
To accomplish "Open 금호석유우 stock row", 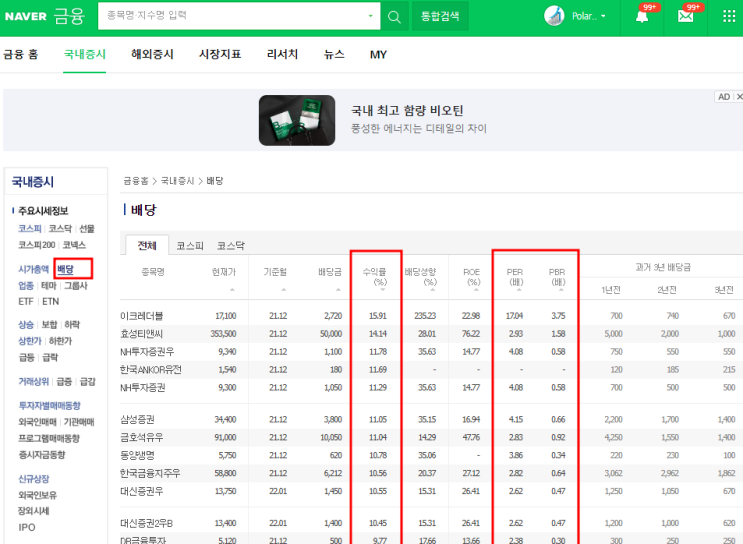I will pos(142,437).
